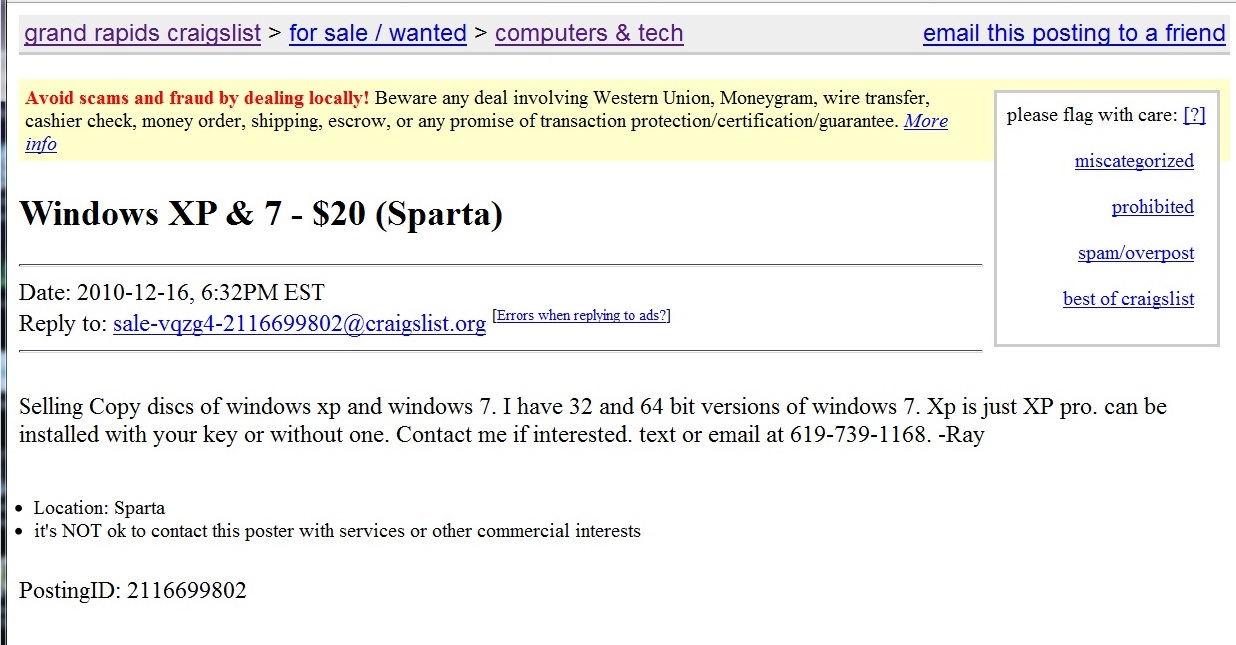Click the NOT ok to contact bullet text

337,531
